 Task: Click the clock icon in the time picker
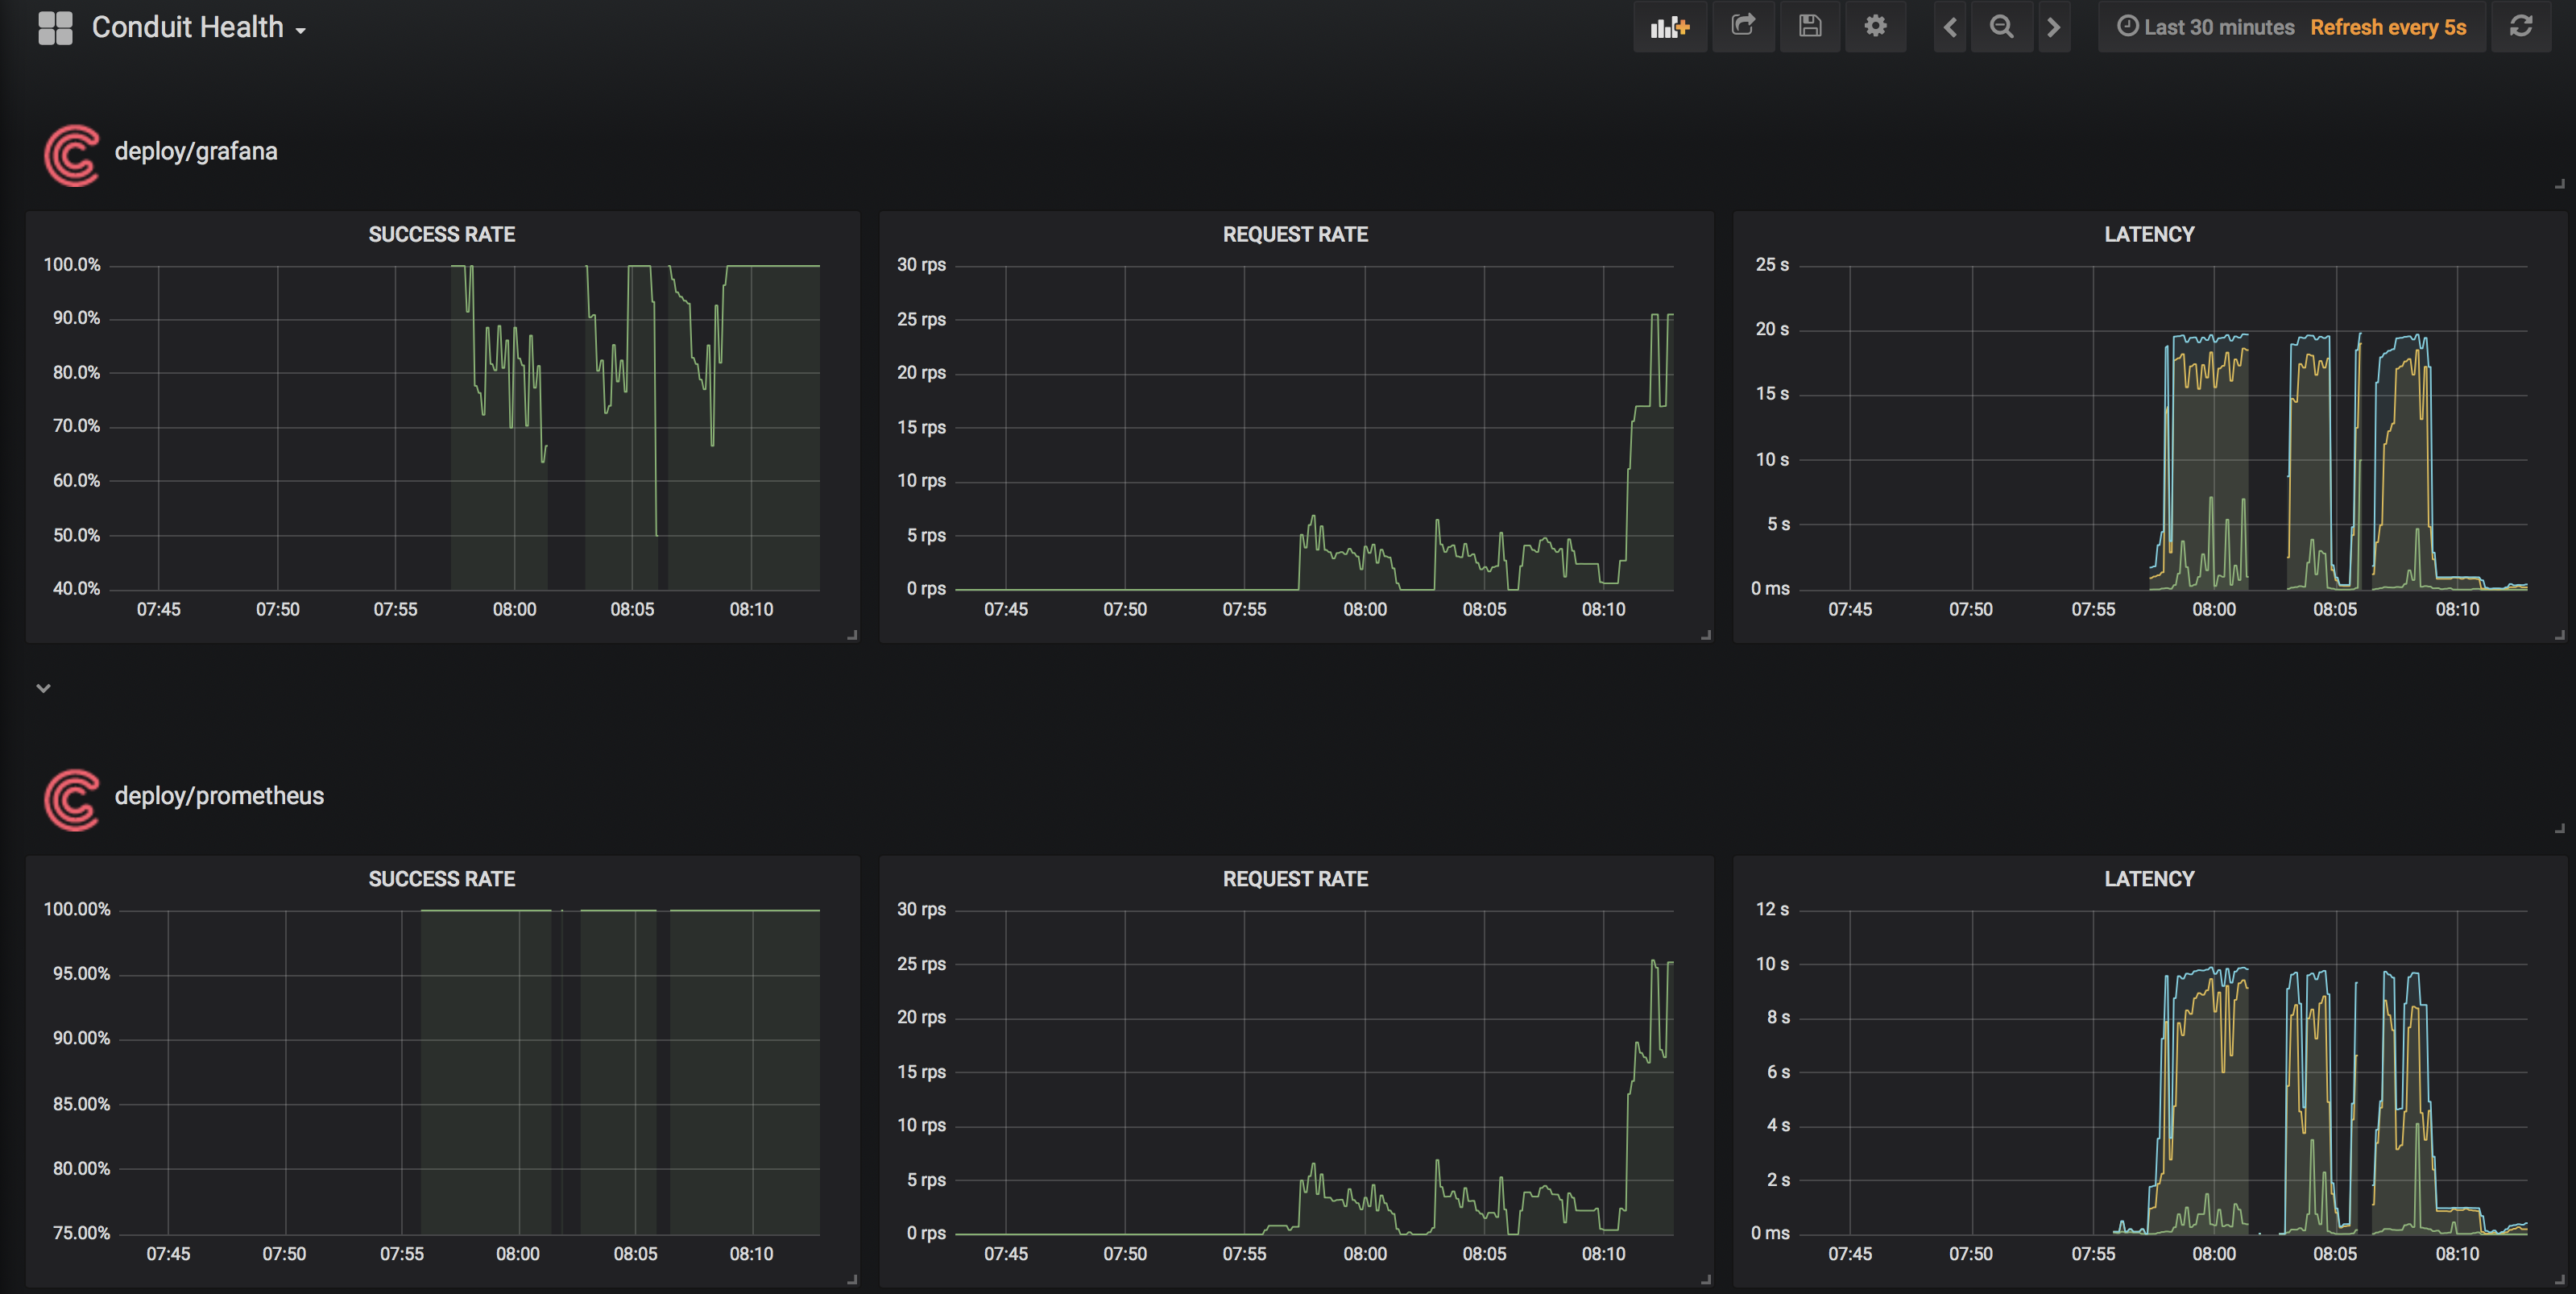point(2128,27)
